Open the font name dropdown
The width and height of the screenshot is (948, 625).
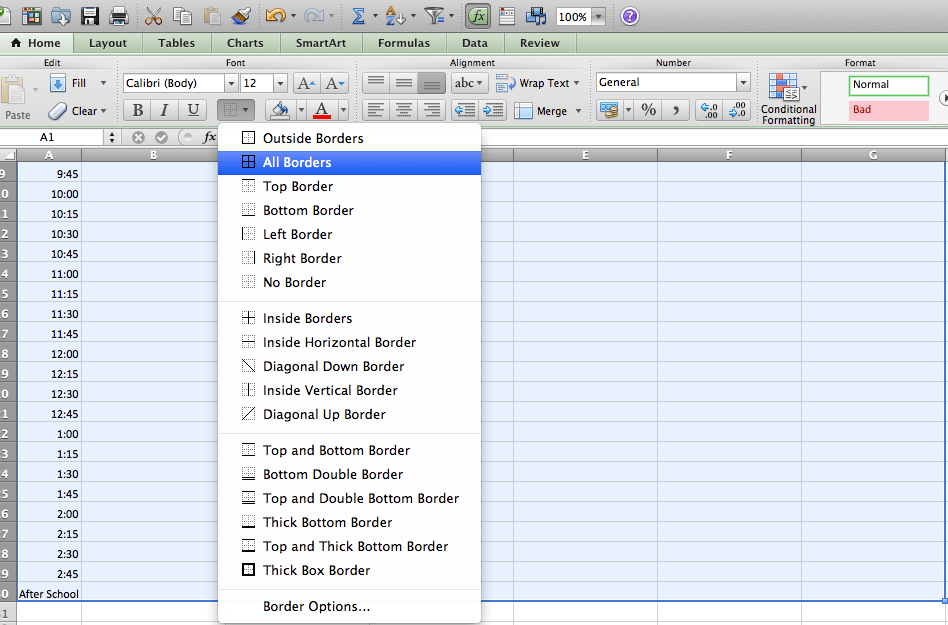point(227,83)
